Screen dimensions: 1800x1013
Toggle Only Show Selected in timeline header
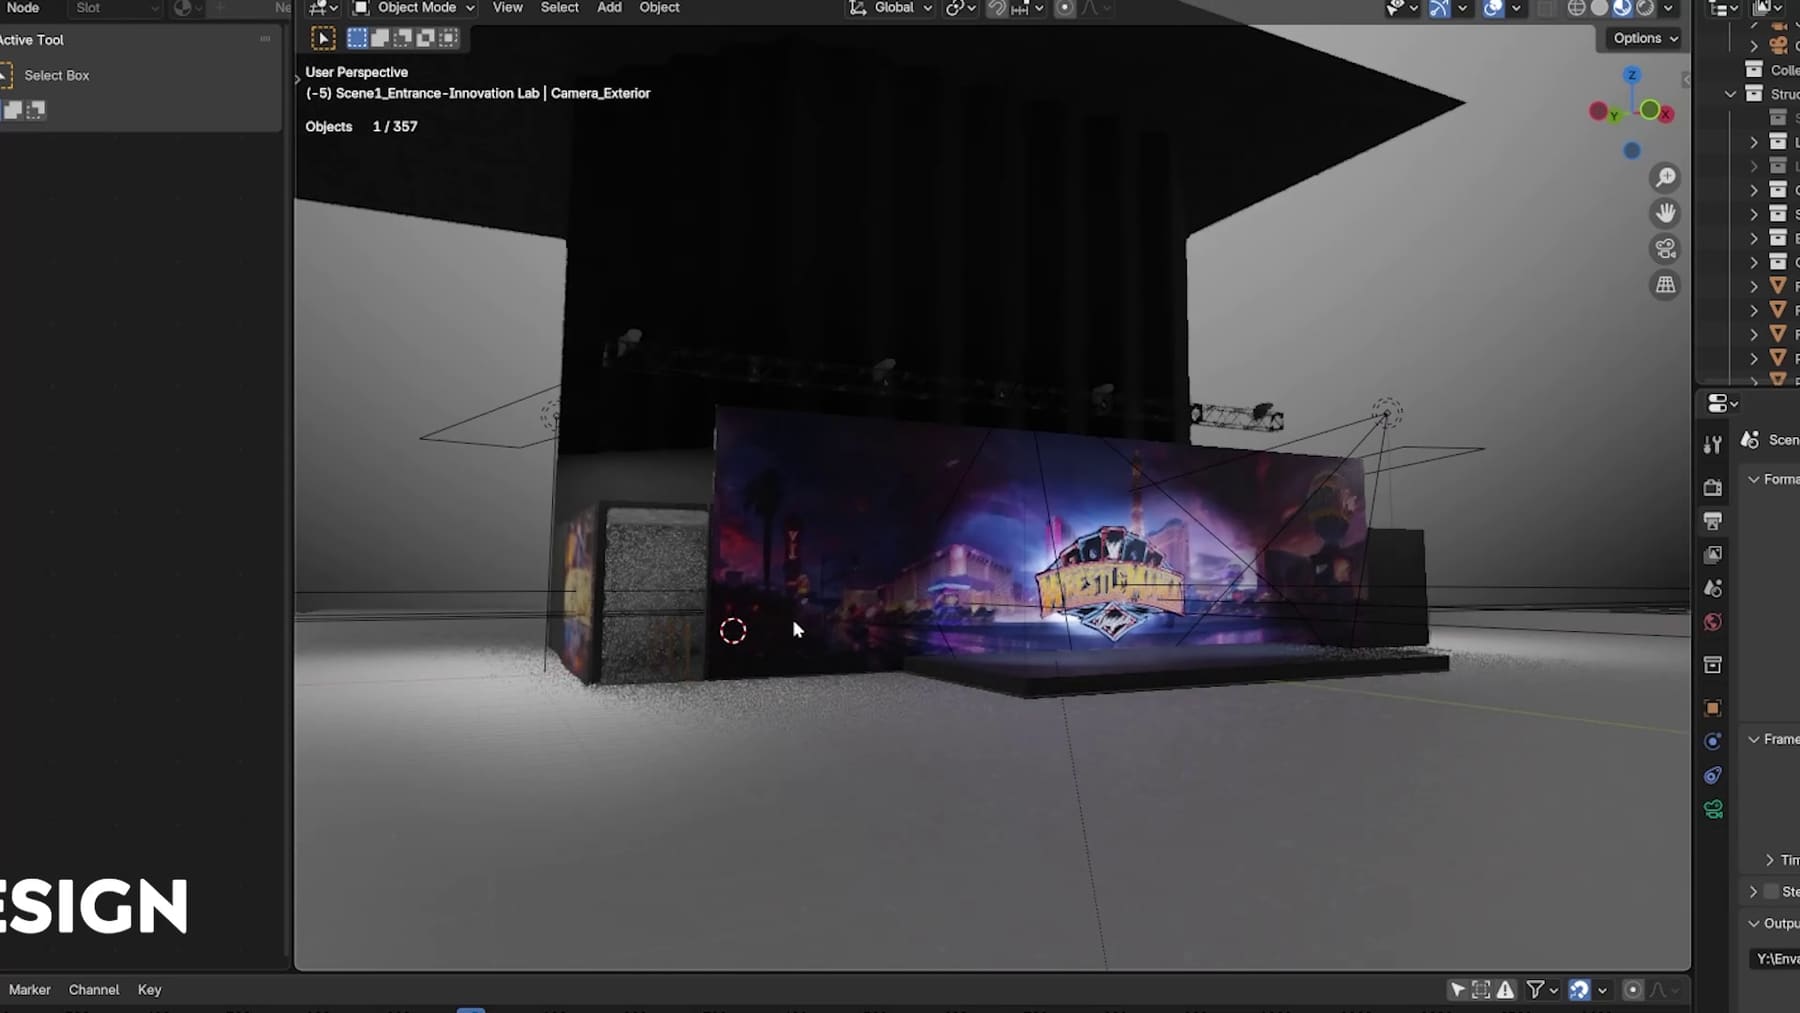pyautogui.click(x=1458, y=990)
